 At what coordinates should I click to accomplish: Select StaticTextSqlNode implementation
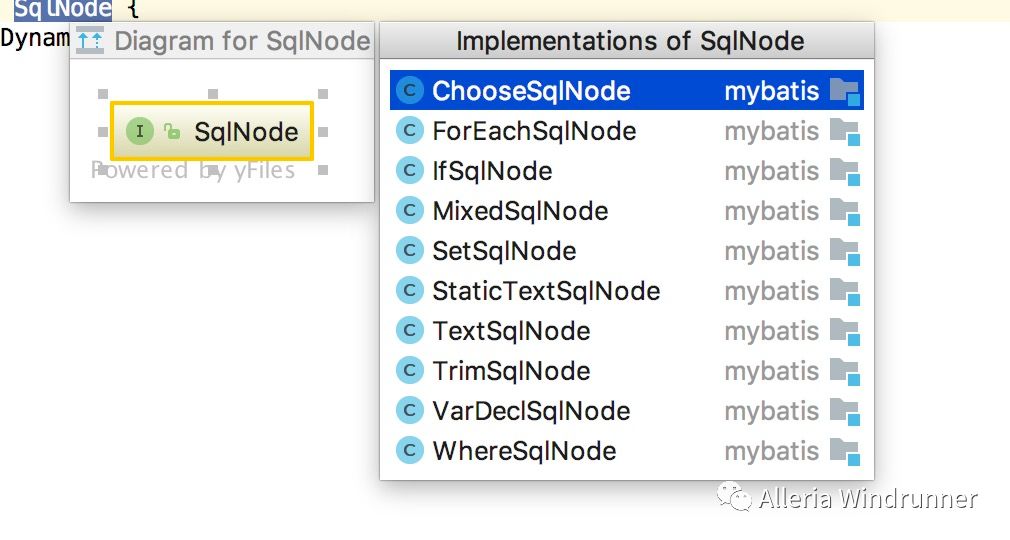click(546, 291)
